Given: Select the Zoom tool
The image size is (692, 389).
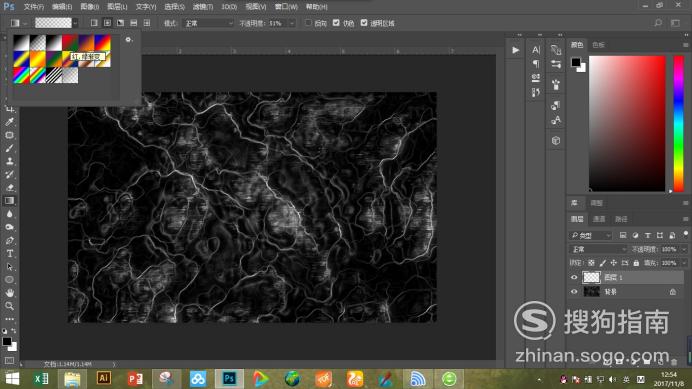Looking at the screenshot, I should point(9,306).
